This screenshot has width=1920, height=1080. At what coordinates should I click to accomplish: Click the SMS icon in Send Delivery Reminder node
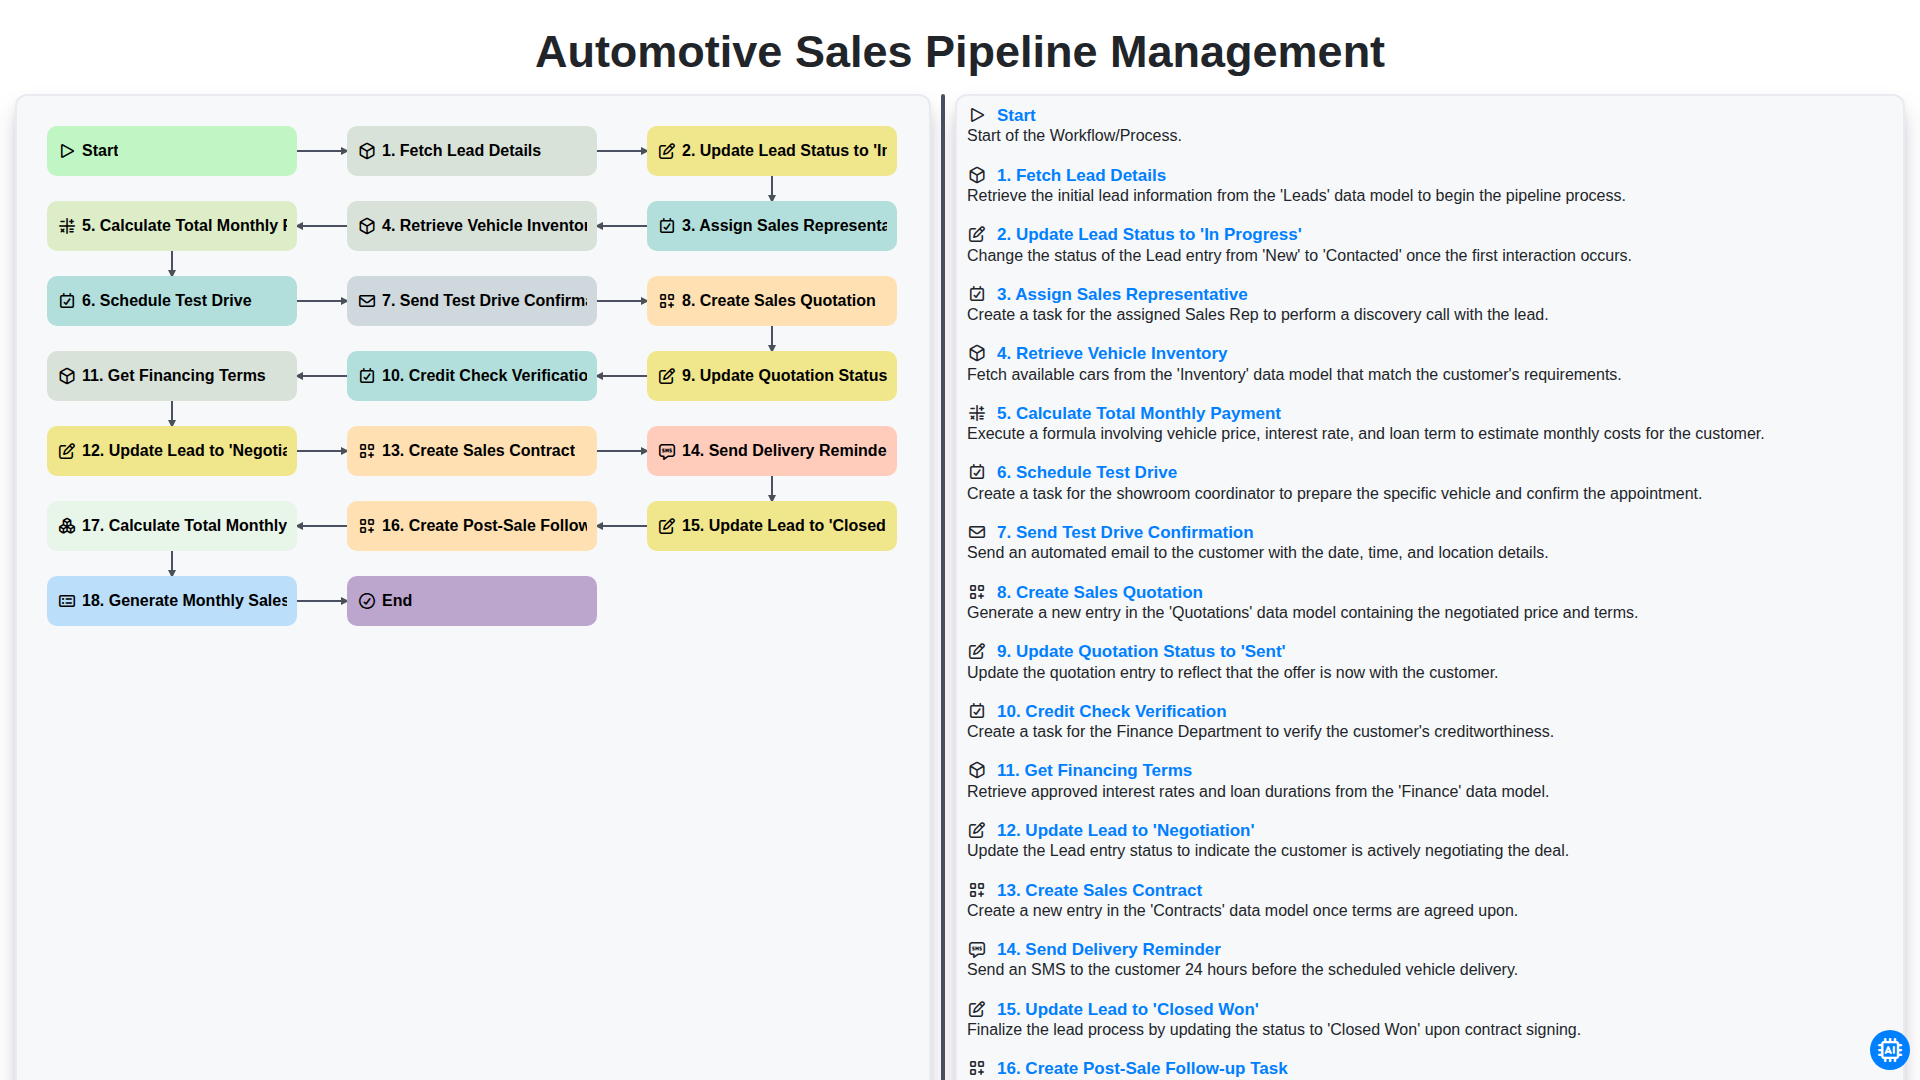click(667, 451)
